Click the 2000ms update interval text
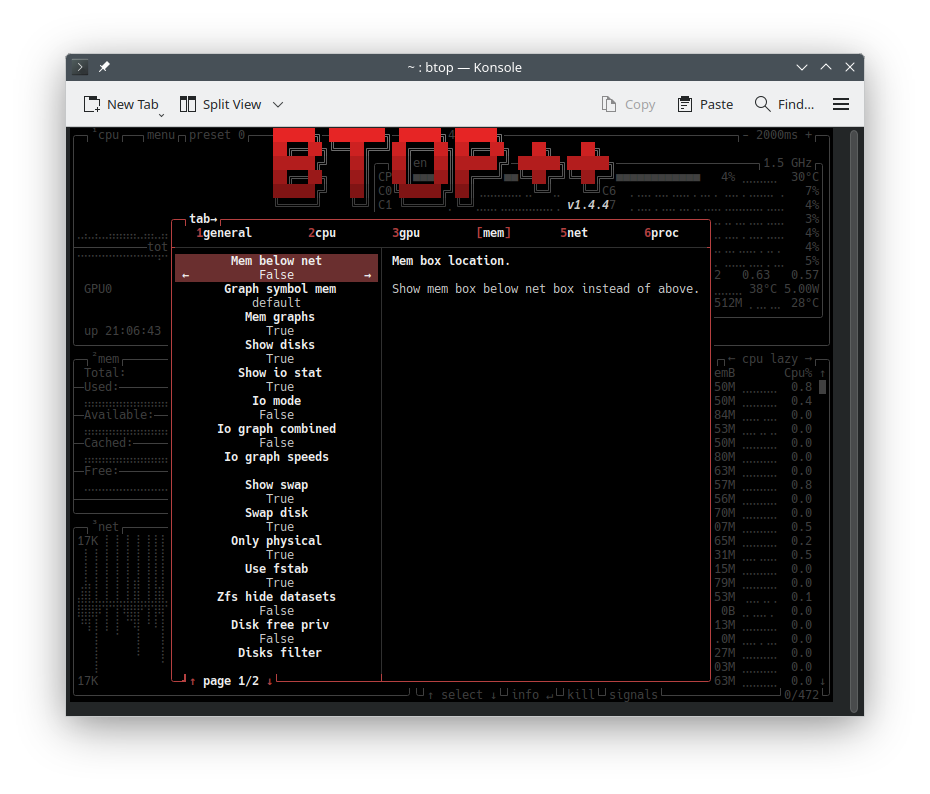The width and height of the screenshot is (930, 794). (776, 135)
